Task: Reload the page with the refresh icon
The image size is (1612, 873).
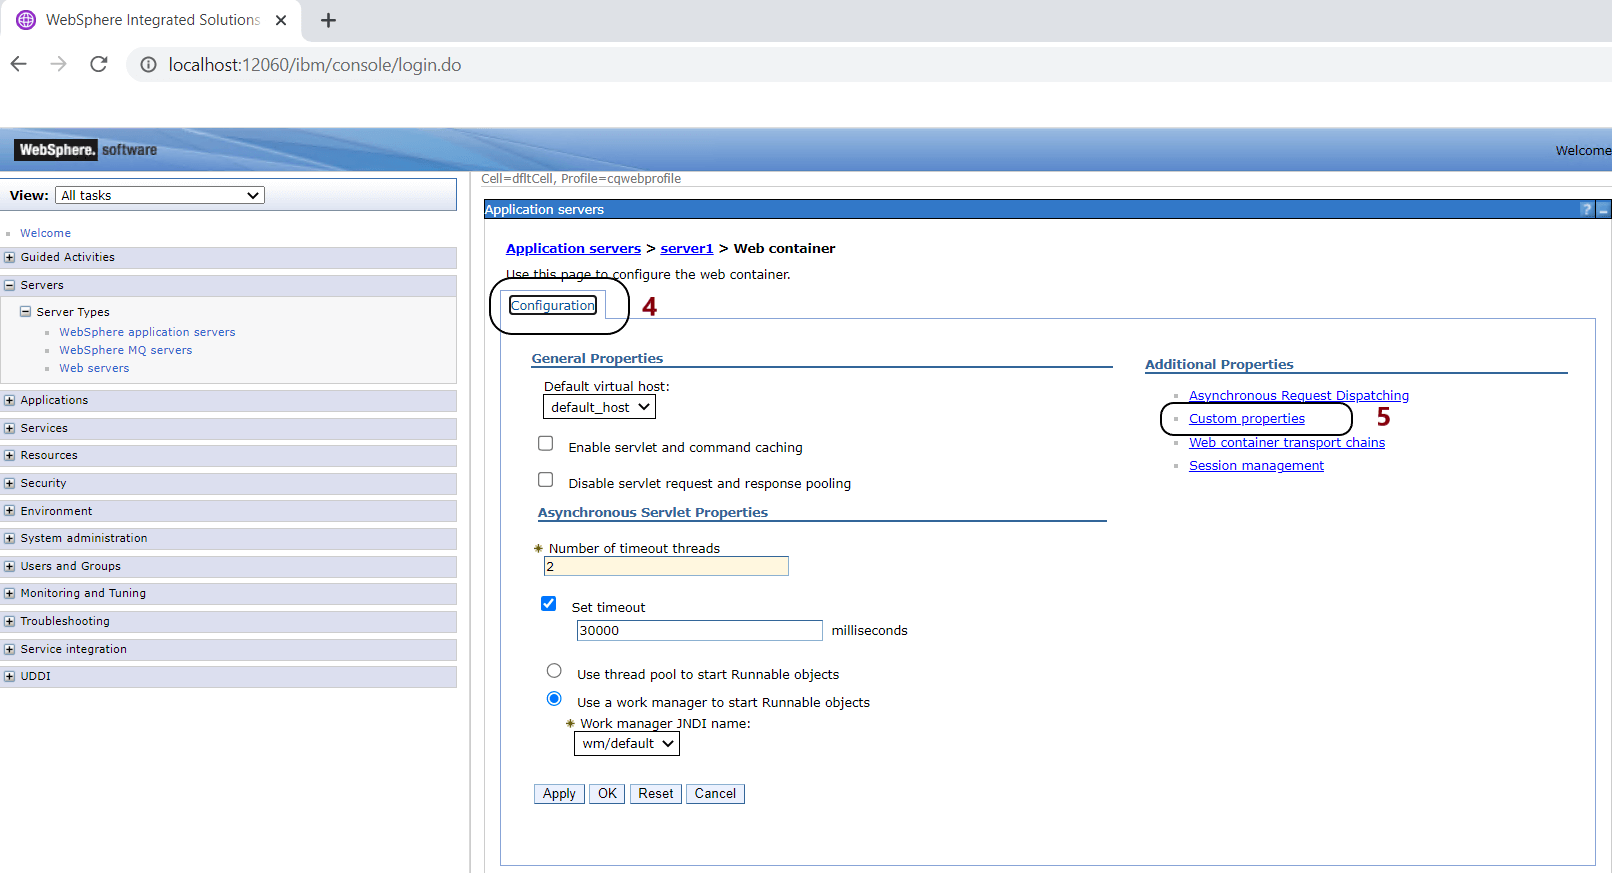Action: [98, 64]
